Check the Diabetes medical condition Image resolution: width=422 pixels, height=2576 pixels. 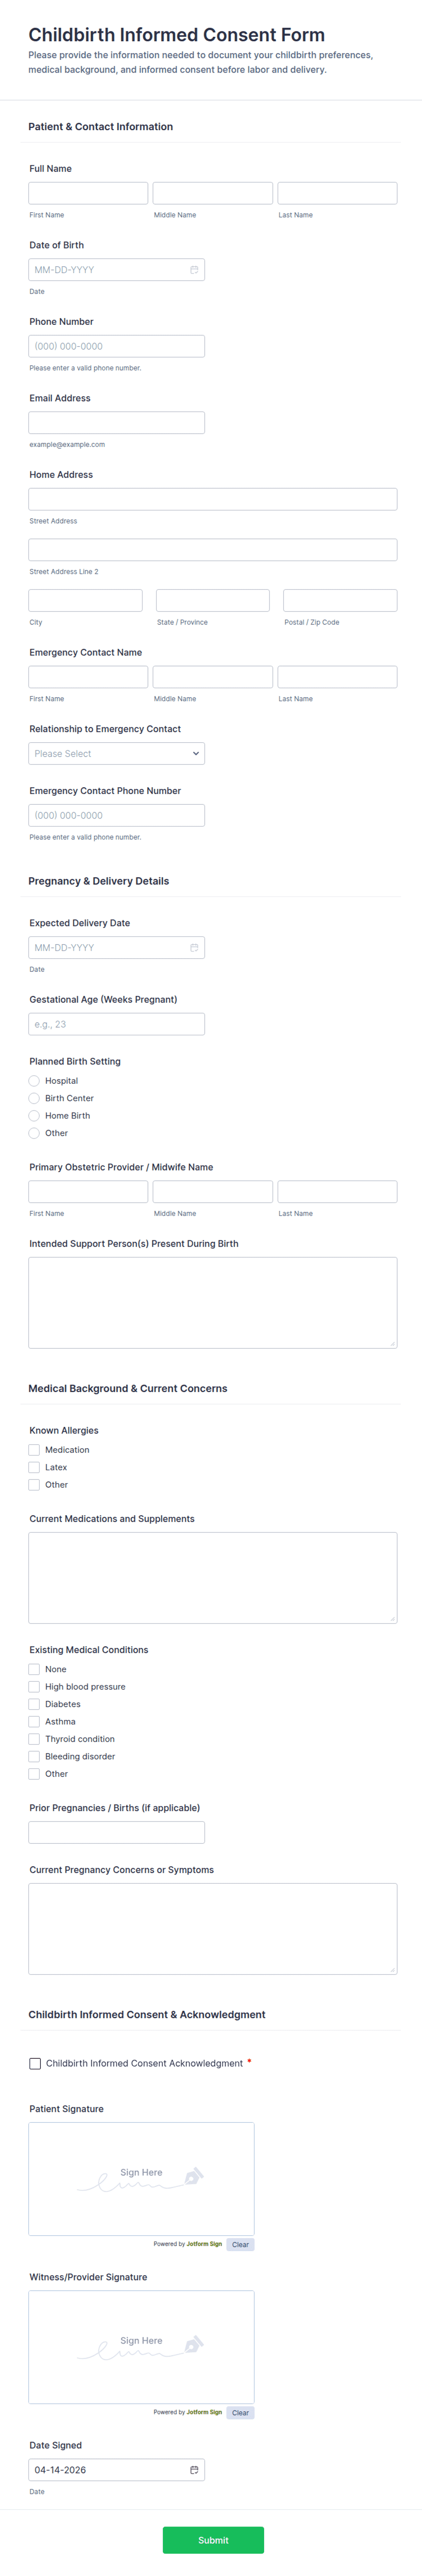click(34, 1704)
